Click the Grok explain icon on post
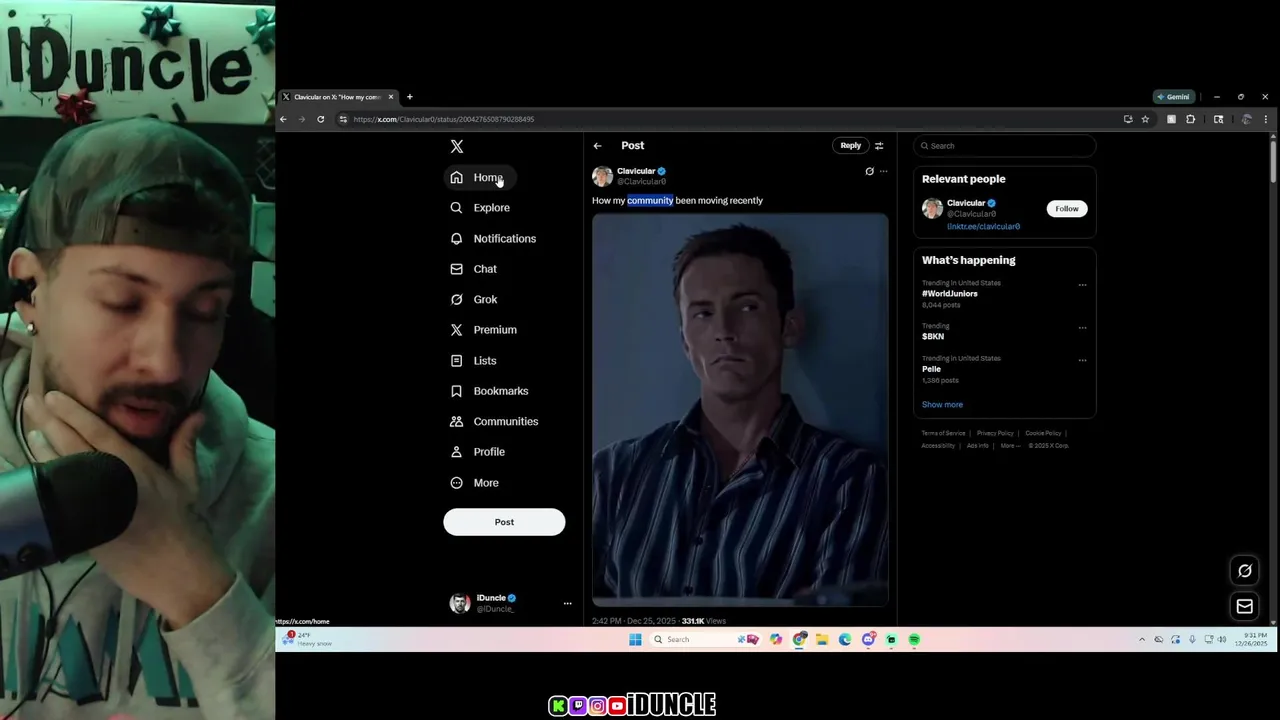 (x=869, y=171)
